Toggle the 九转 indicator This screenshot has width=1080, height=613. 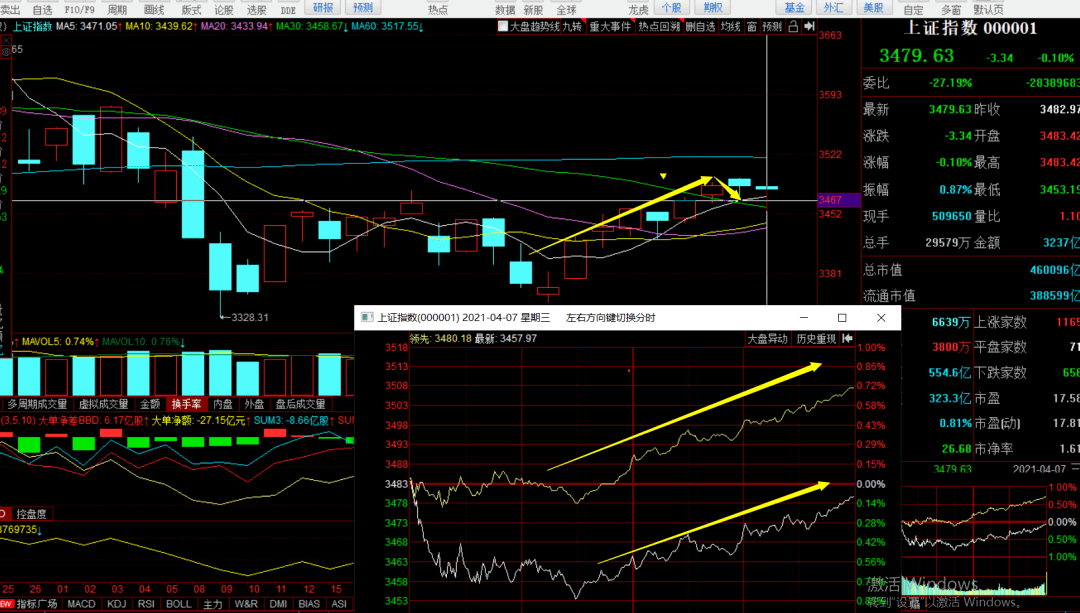click(x=571, y=27)
